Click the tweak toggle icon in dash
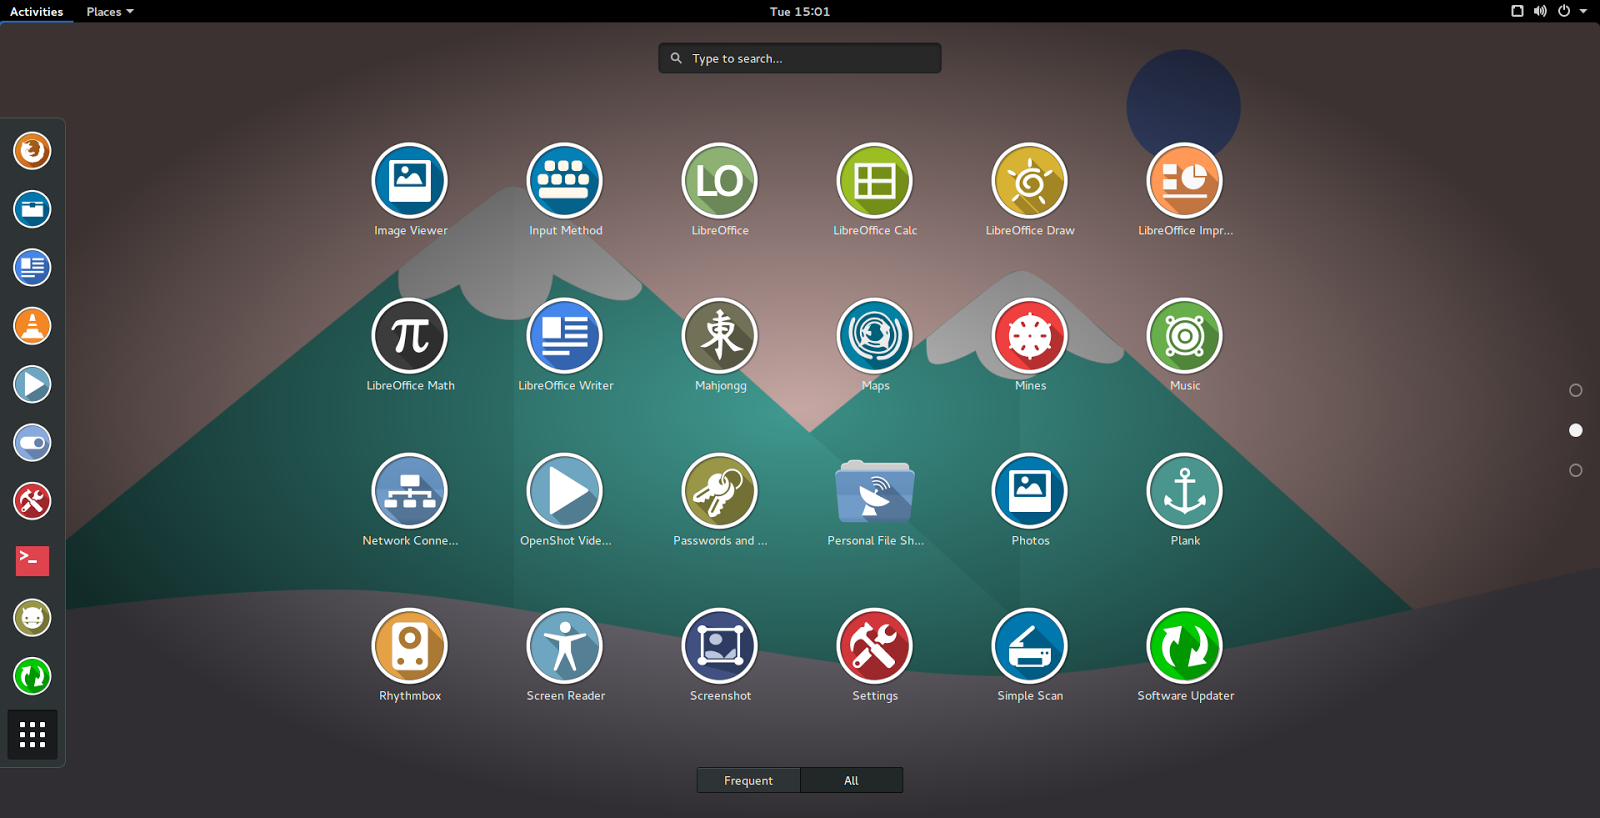 click(x=32, y=443)
